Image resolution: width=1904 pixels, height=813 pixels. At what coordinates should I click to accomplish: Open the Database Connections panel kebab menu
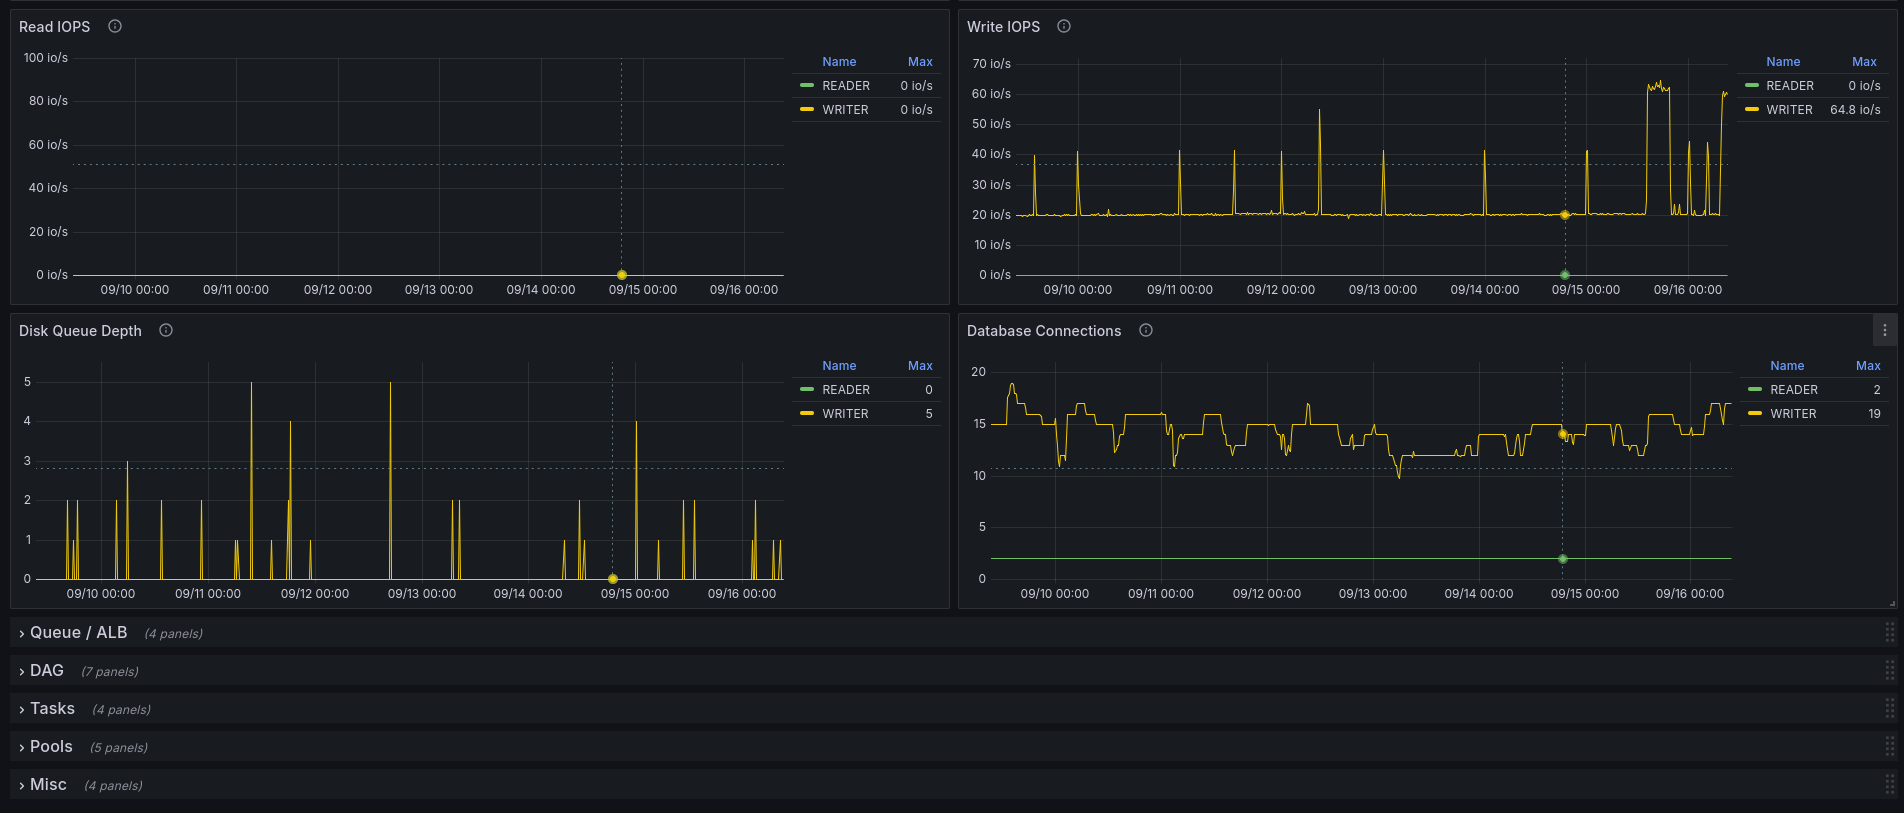(x=1884, y=330)
